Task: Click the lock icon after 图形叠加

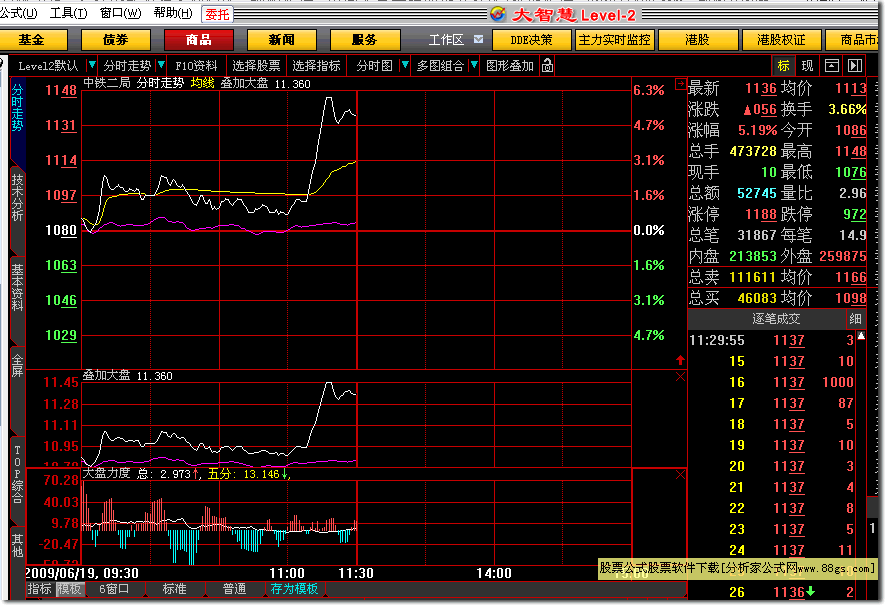Action: click(x=547, y=66)
